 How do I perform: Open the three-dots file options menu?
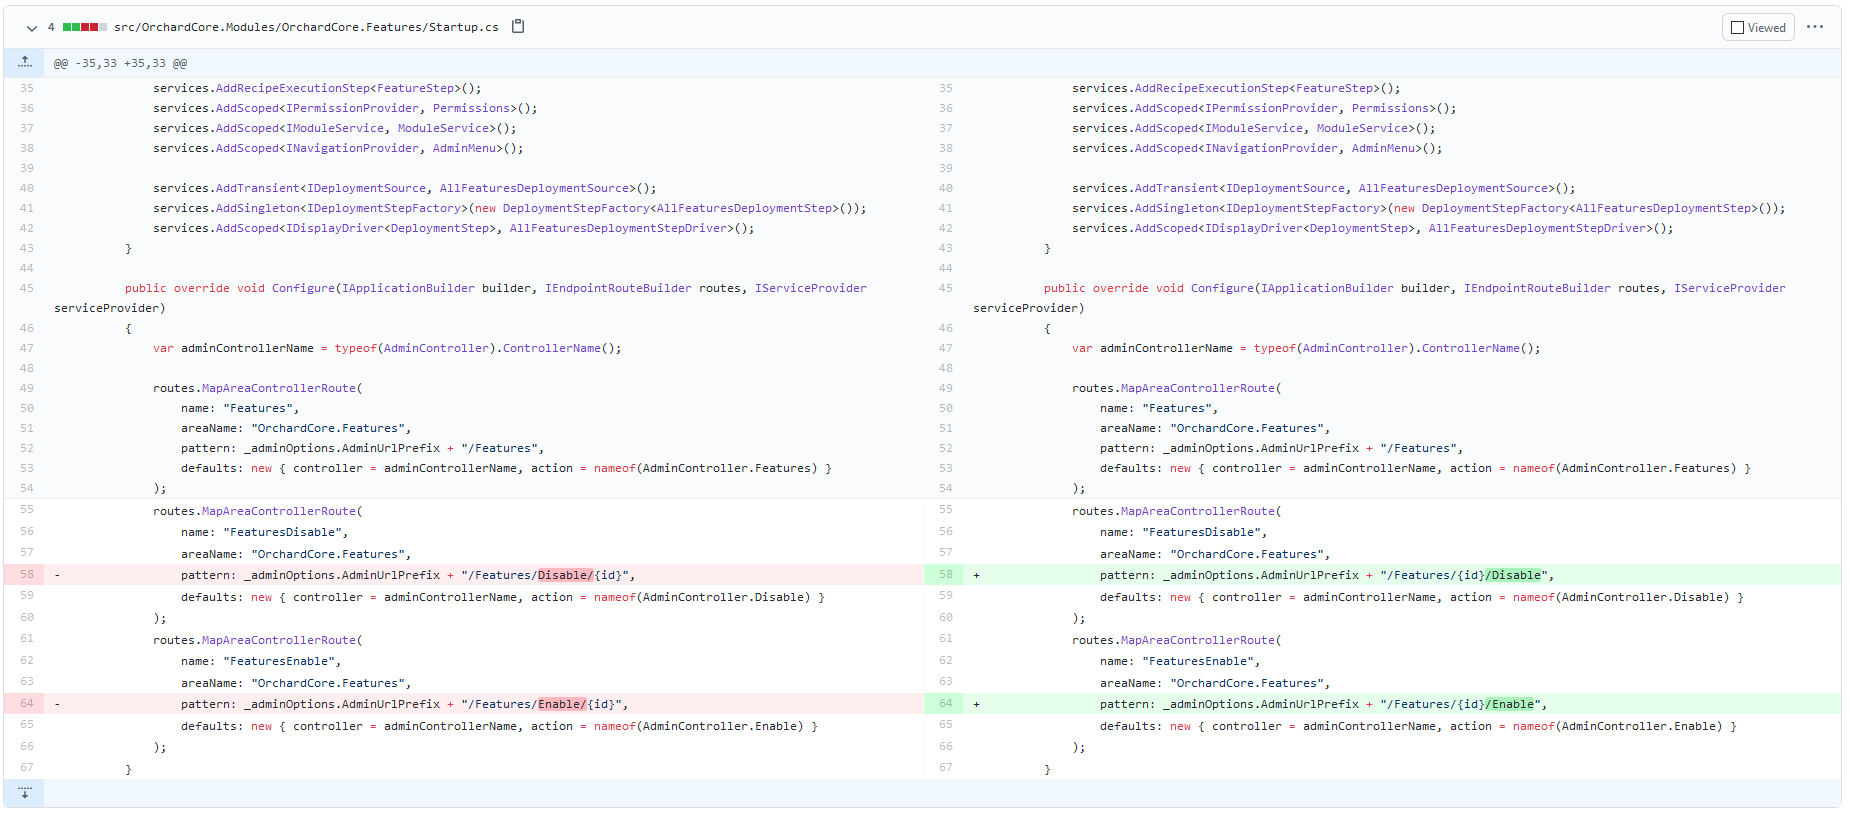1815,27
